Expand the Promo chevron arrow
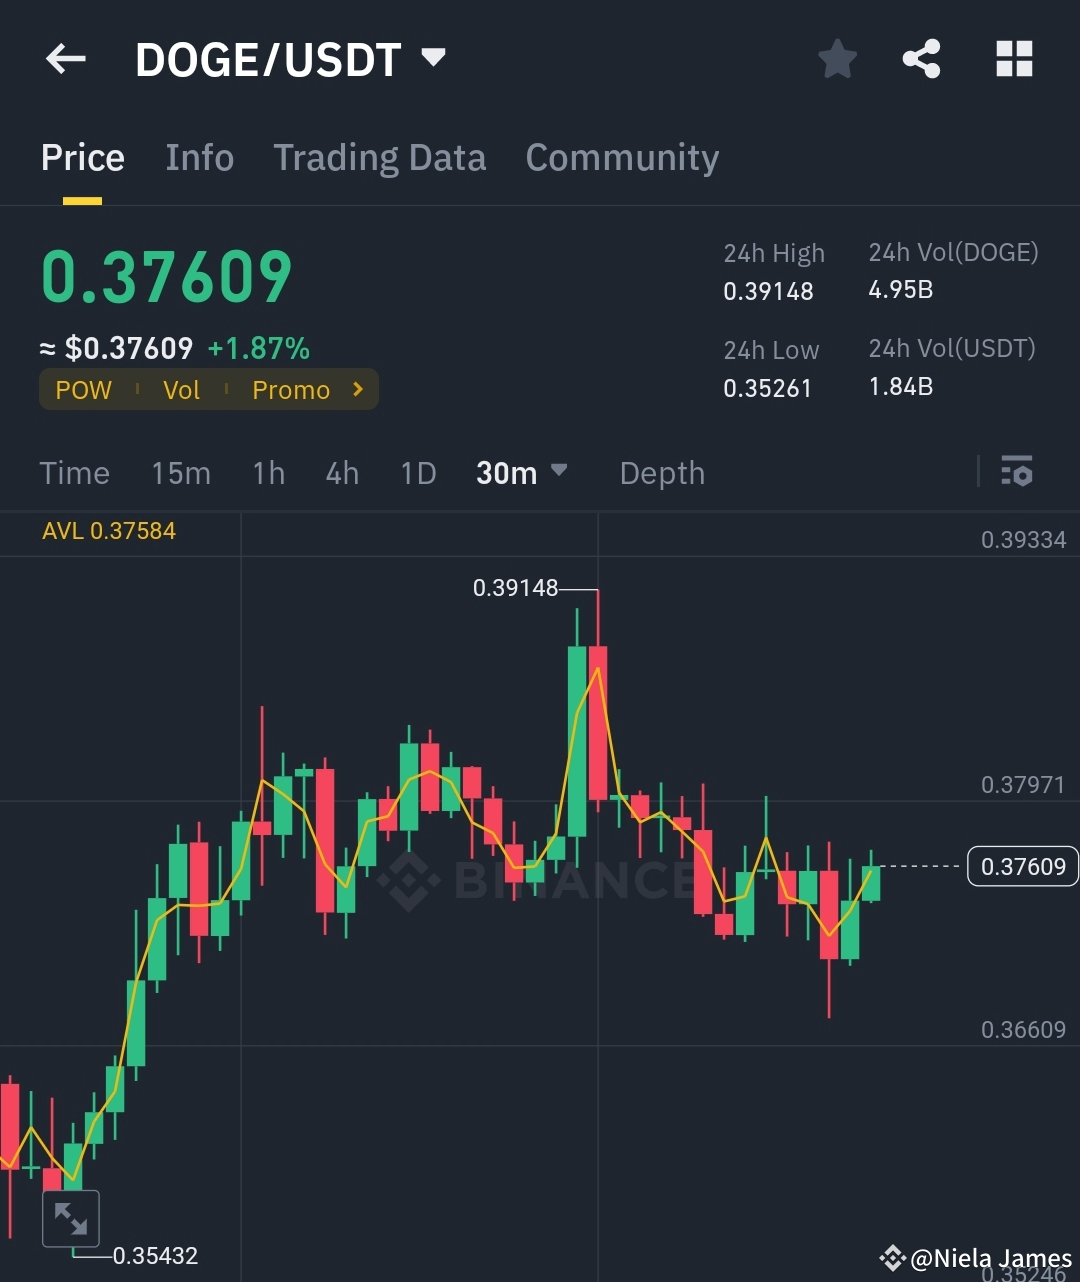The height and width of the screenshot is (1282, 1080). pos(357,390)
